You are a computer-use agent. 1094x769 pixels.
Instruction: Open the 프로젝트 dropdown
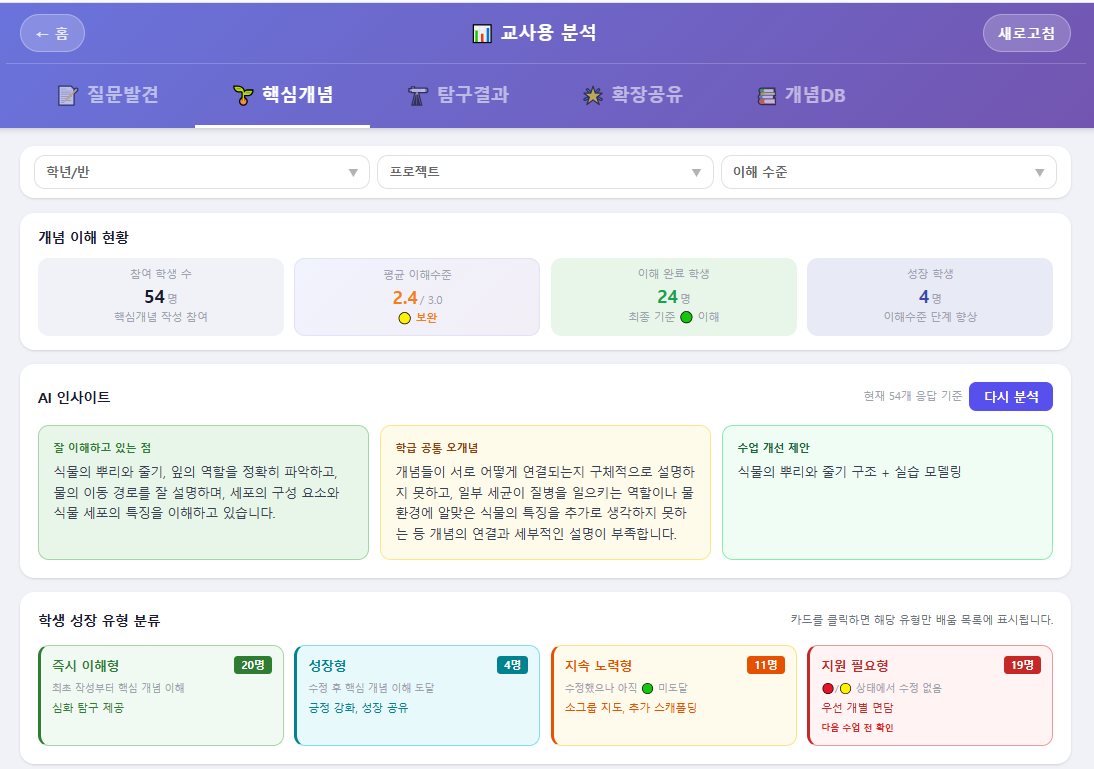tap(545, 172)
